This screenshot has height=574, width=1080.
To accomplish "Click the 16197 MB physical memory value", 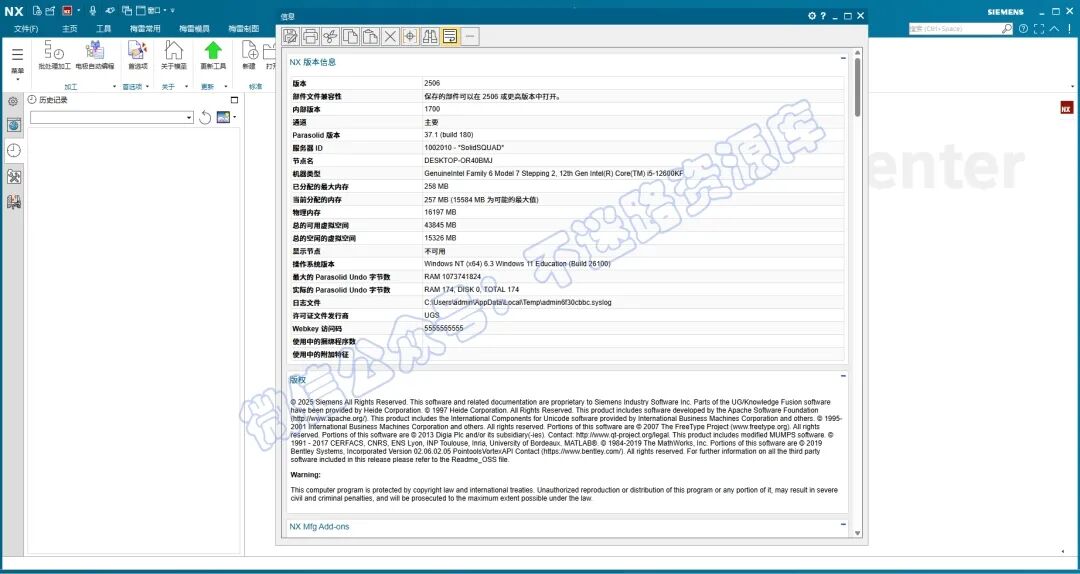I will (440, 212).
